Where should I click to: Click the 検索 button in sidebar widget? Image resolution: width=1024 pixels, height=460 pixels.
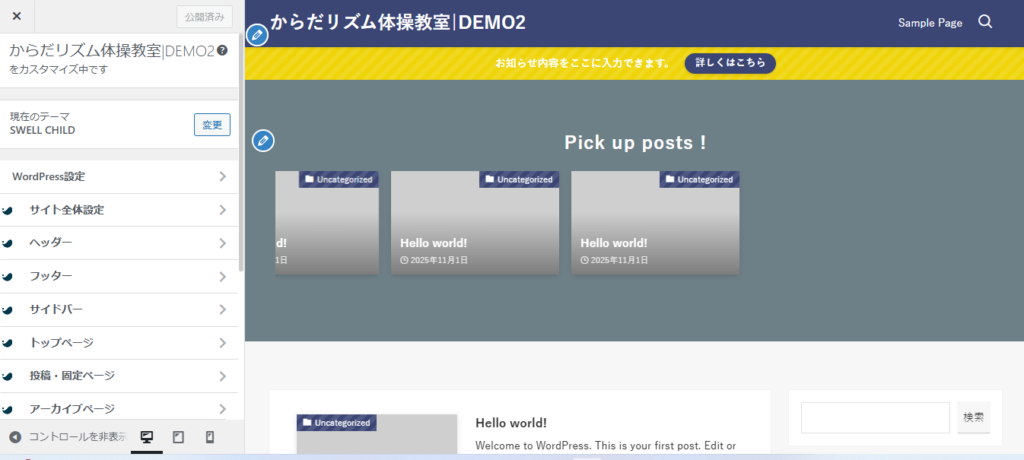(973, 417)
